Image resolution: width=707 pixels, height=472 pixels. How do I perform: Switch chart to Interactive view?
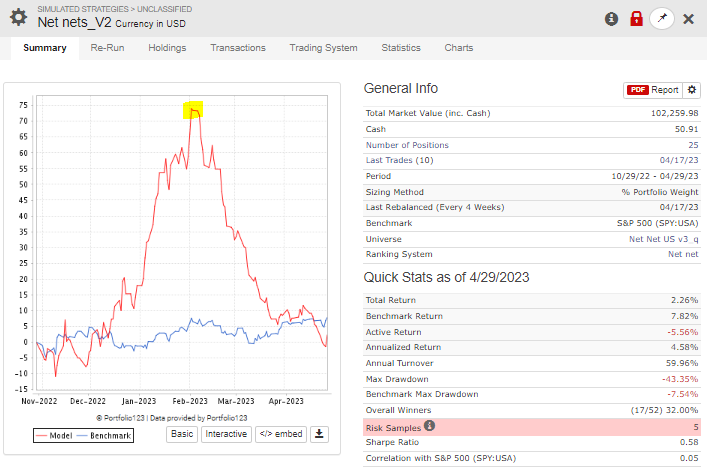coord(226,434)
